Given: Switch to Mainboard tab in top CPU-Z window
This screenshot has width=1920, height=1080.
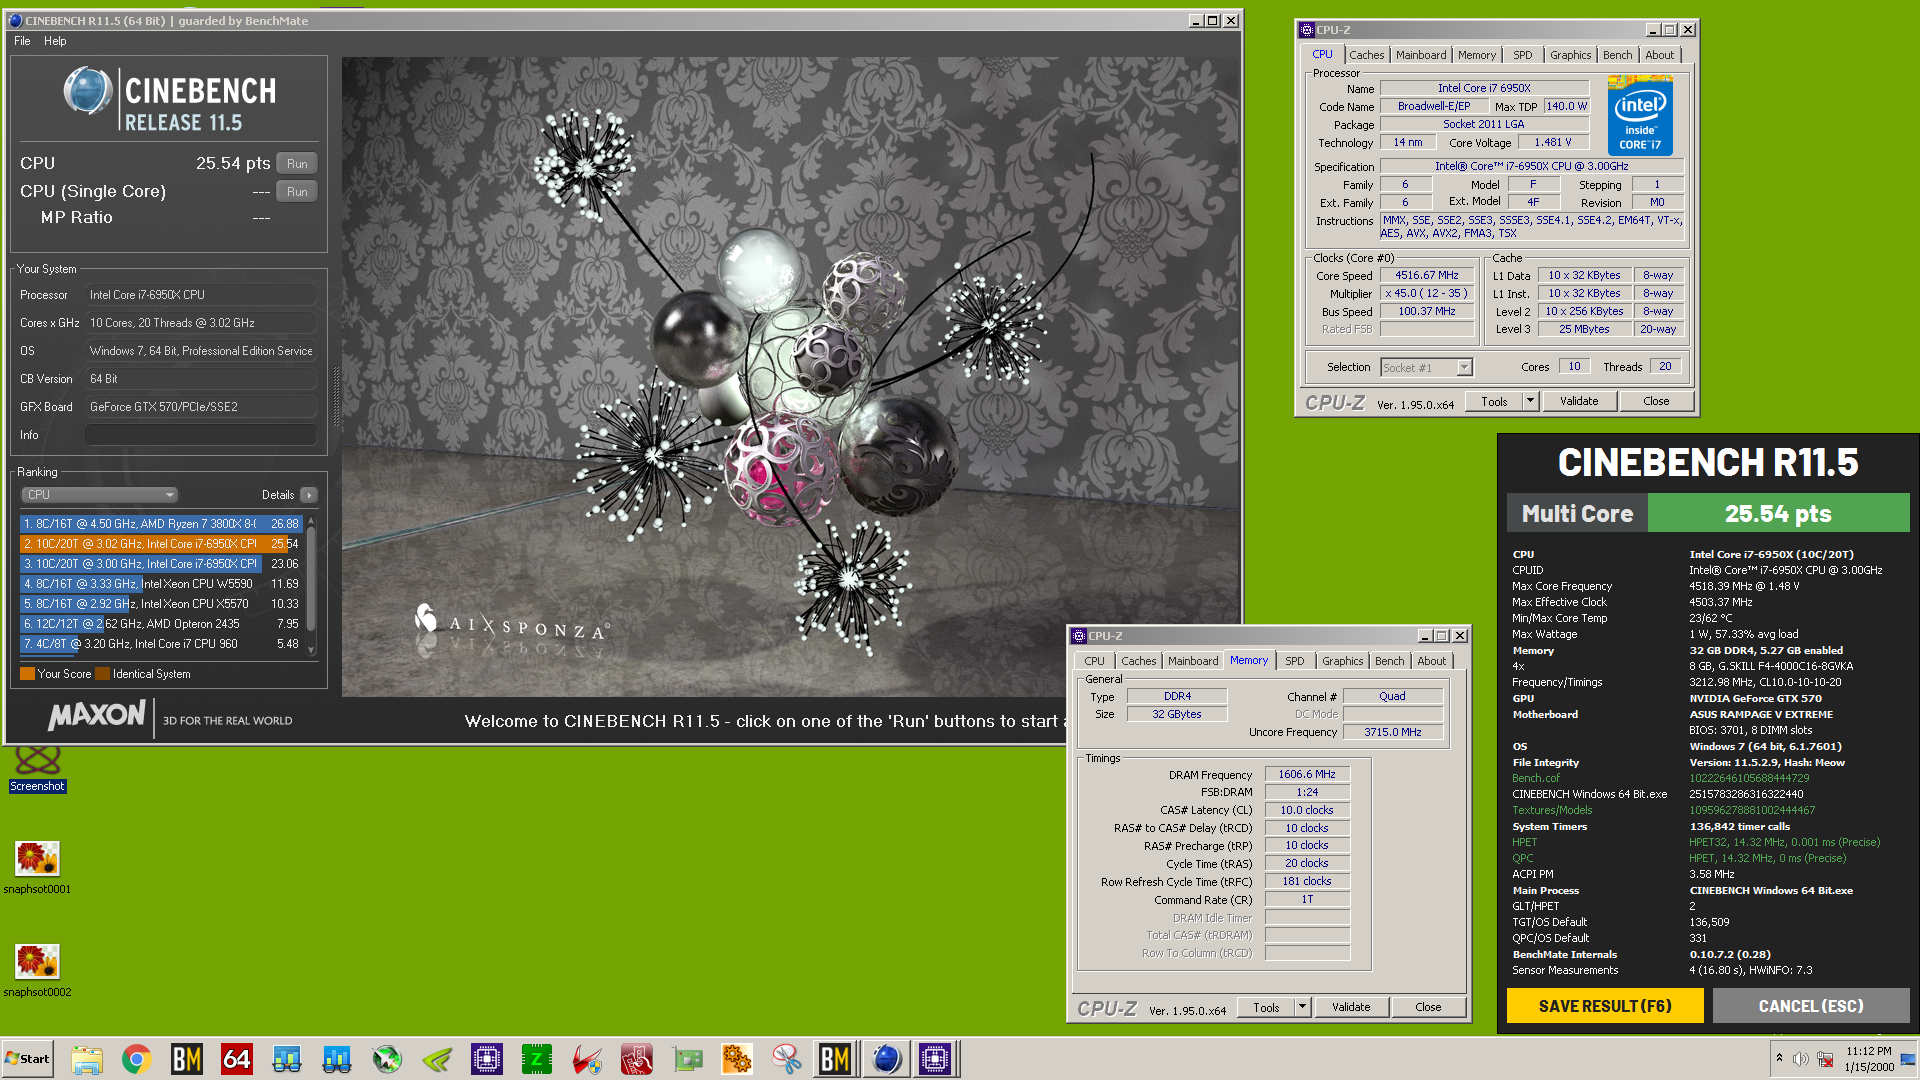Looking at the screenshot, I should coord(1421,55).
